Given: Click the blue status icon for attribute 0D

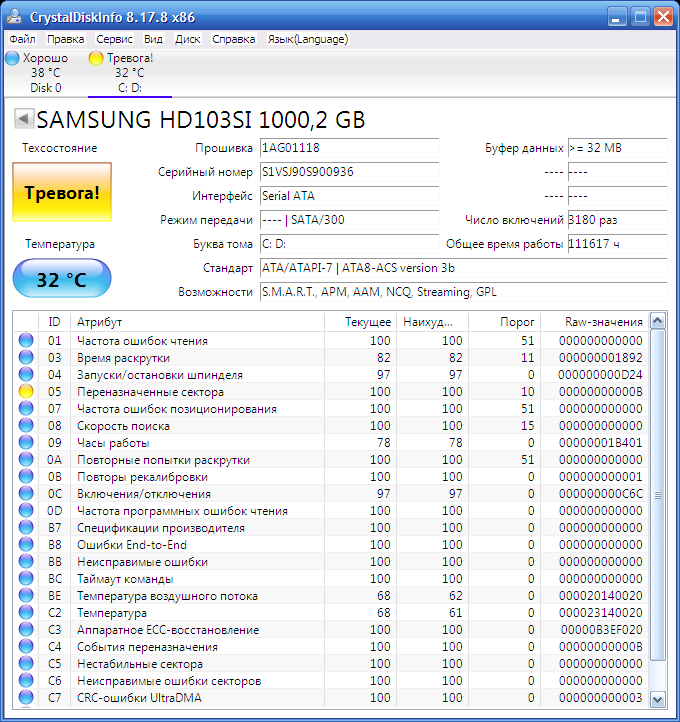Looking at the screenshot, I should [26, 511].
